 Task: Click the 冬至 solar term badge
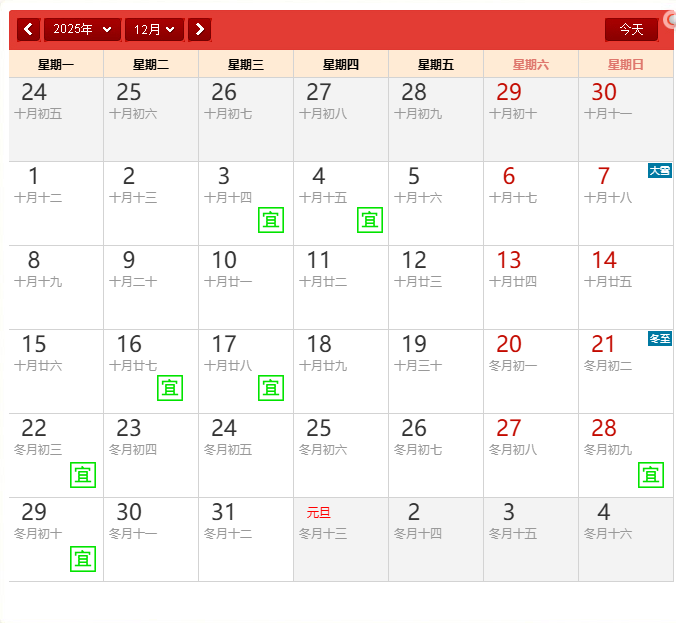[660, 339]
